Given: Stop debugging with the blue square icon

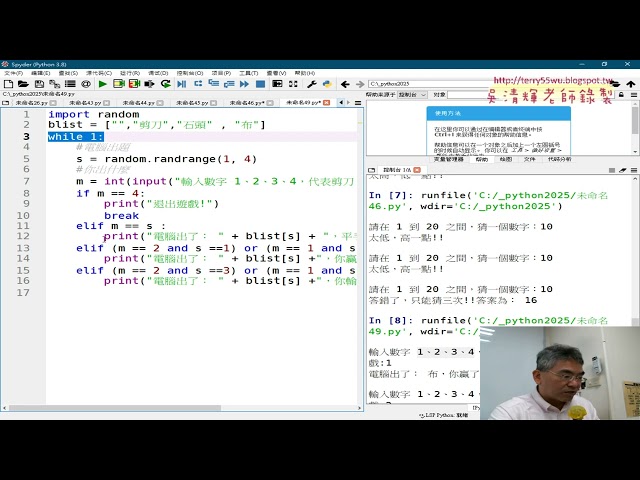Looking at the screenshot, I should pyautogui.click(x=260, y=84).
